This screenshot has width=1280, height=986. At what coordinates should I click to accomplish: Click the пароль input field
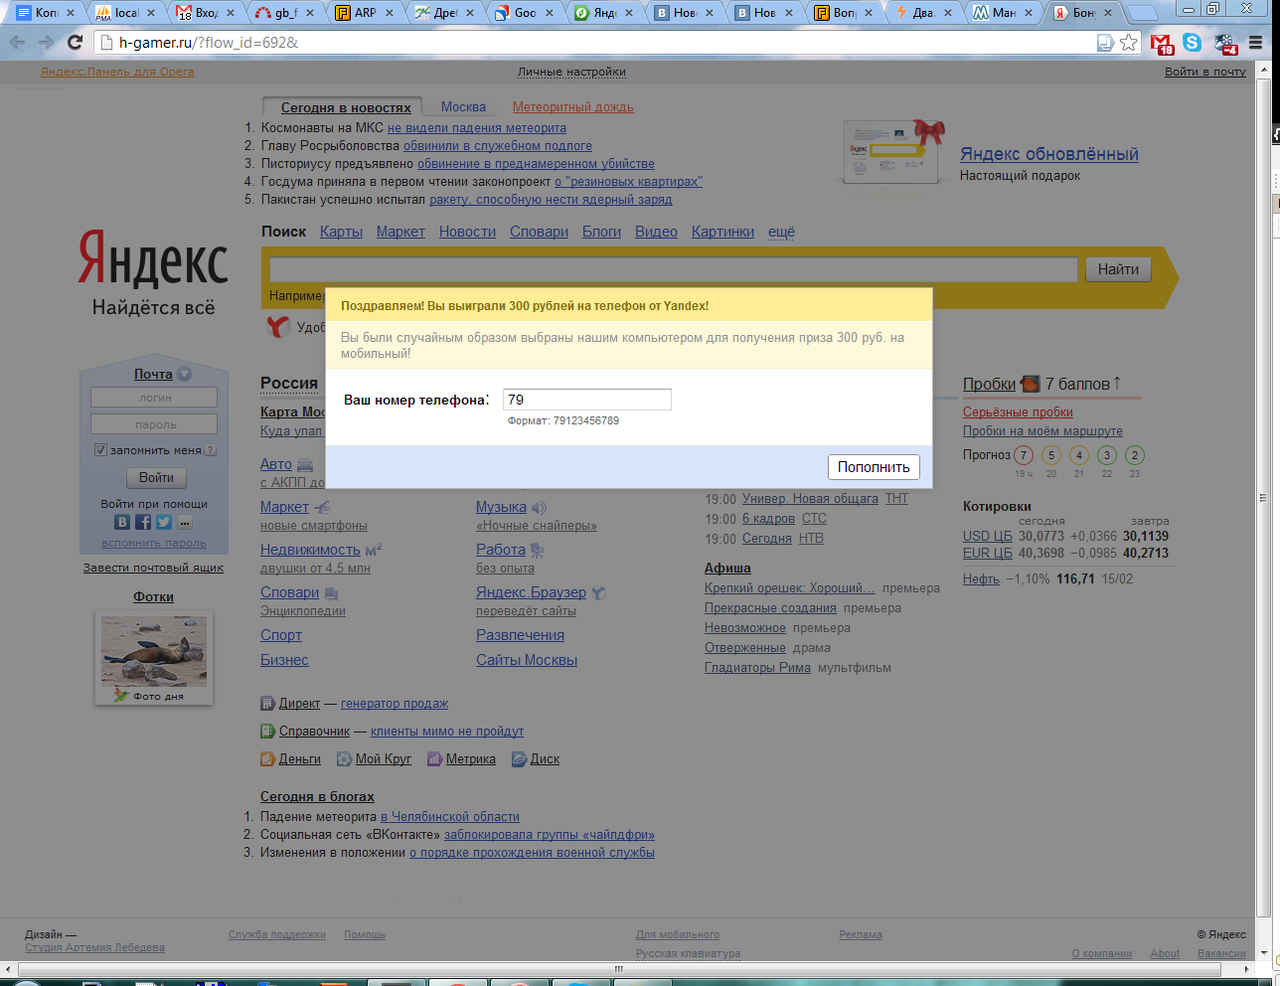pos(154,424)
